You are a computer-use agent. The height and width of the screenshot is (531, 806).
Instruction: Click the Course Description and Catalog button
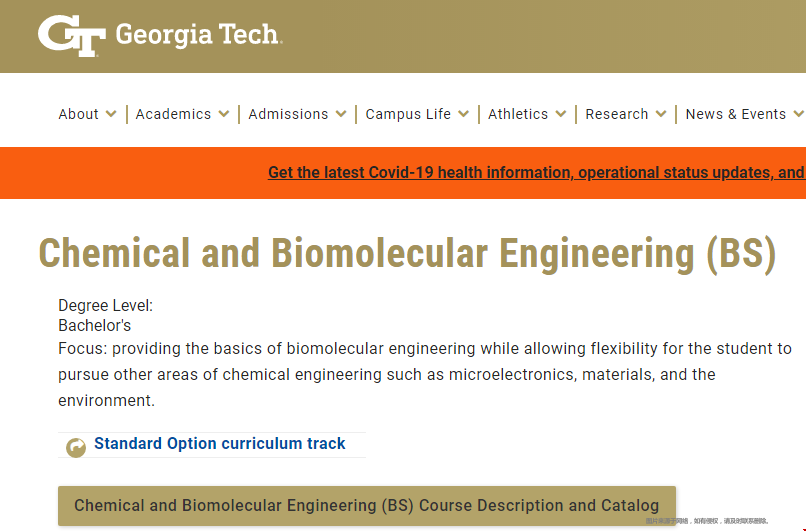(x=367, y=505)
